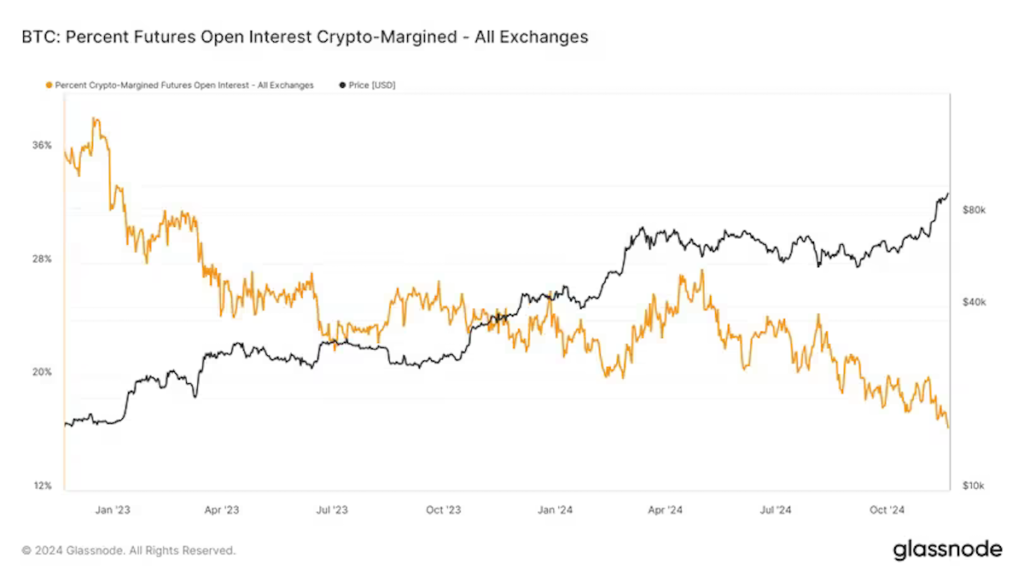
Task: Click the $10k price axis label
Action: (x=974, y=486)
